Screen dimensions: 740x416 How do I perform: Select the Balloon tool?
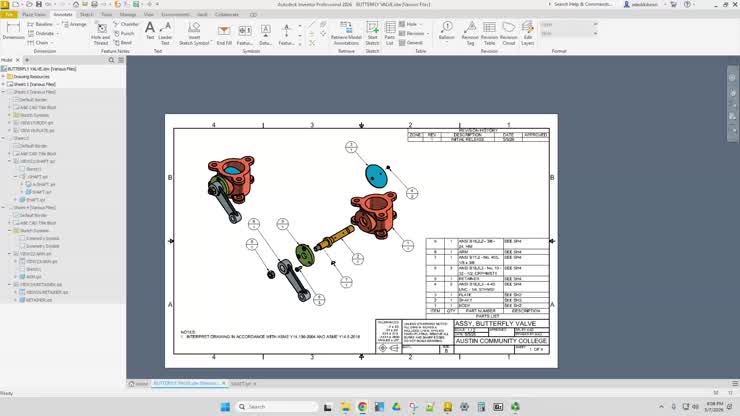coord(446,29)
